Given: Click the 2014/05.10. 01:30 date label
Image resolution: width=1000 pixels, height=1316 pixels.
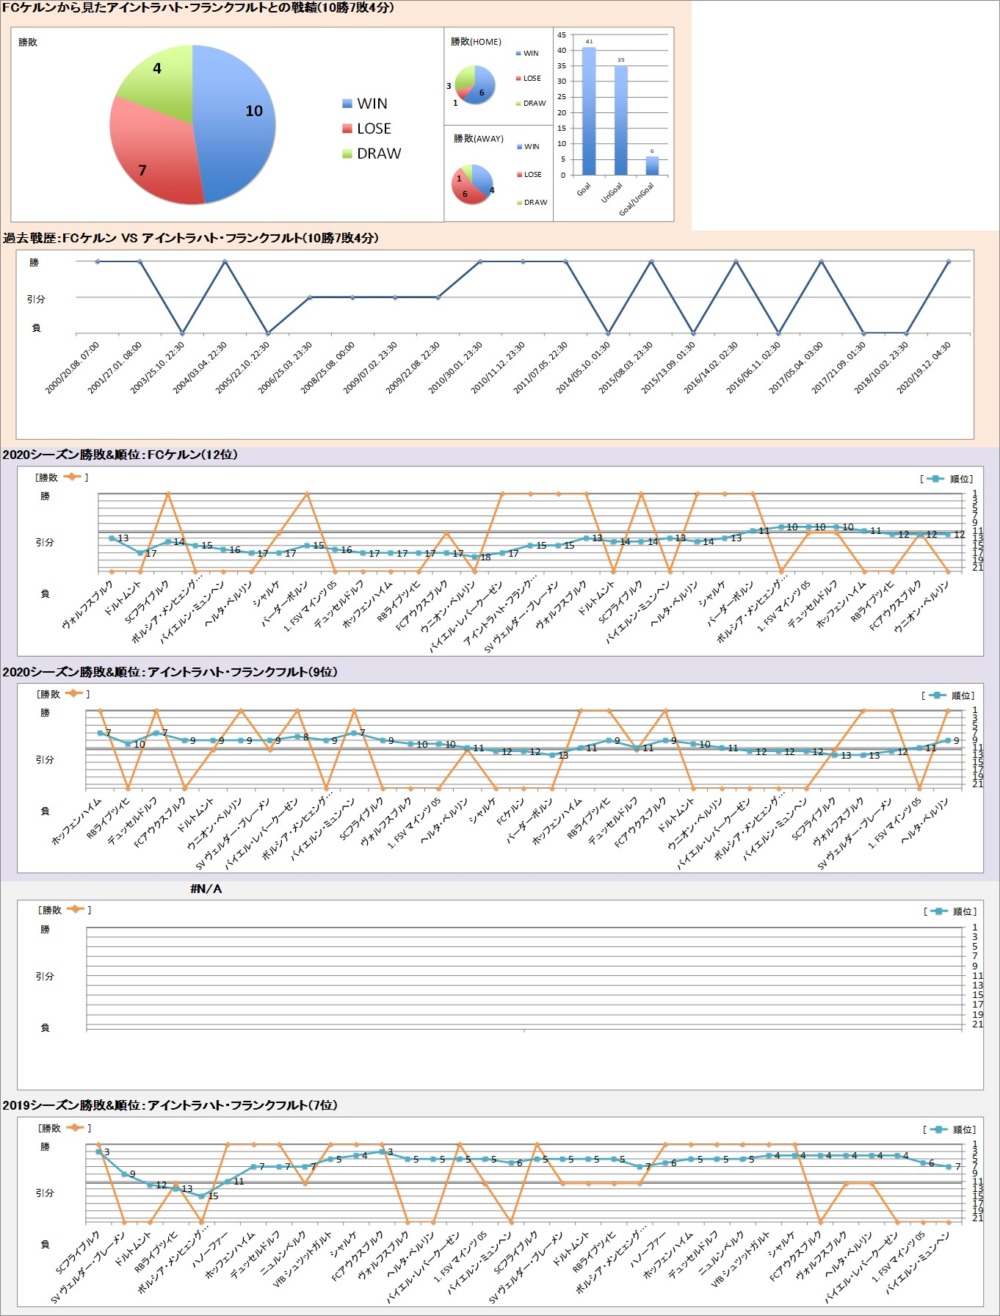Looking at the screenshot, I should (x=582, y=368).
